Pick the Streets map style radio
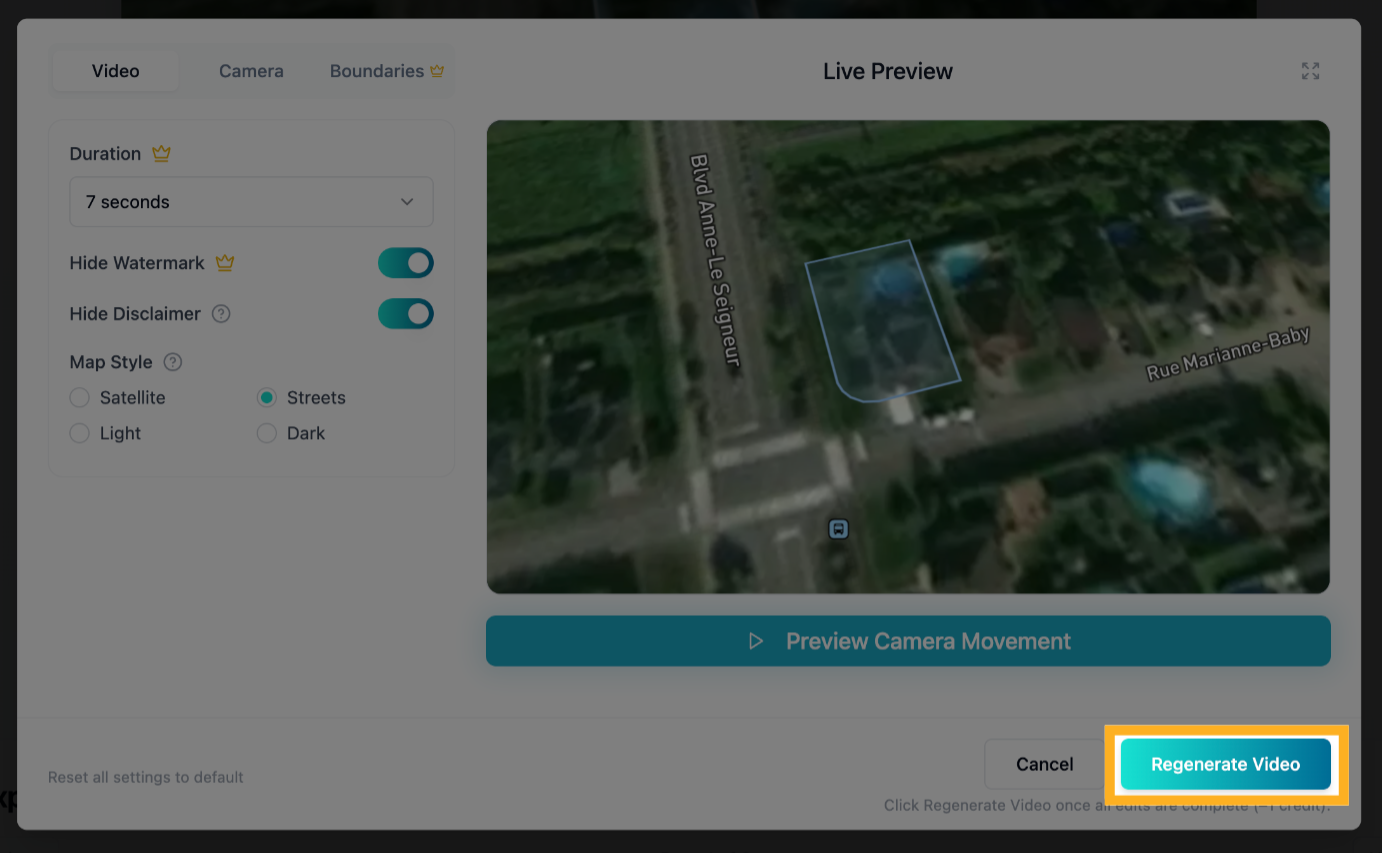 pos(267,398)
